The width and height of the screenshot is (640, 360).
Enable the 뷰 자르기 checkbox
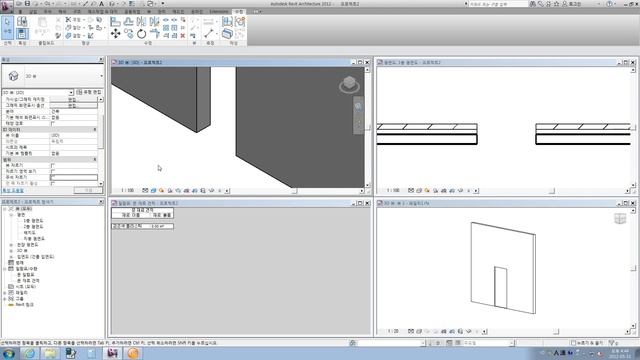[x=53, y=165]
